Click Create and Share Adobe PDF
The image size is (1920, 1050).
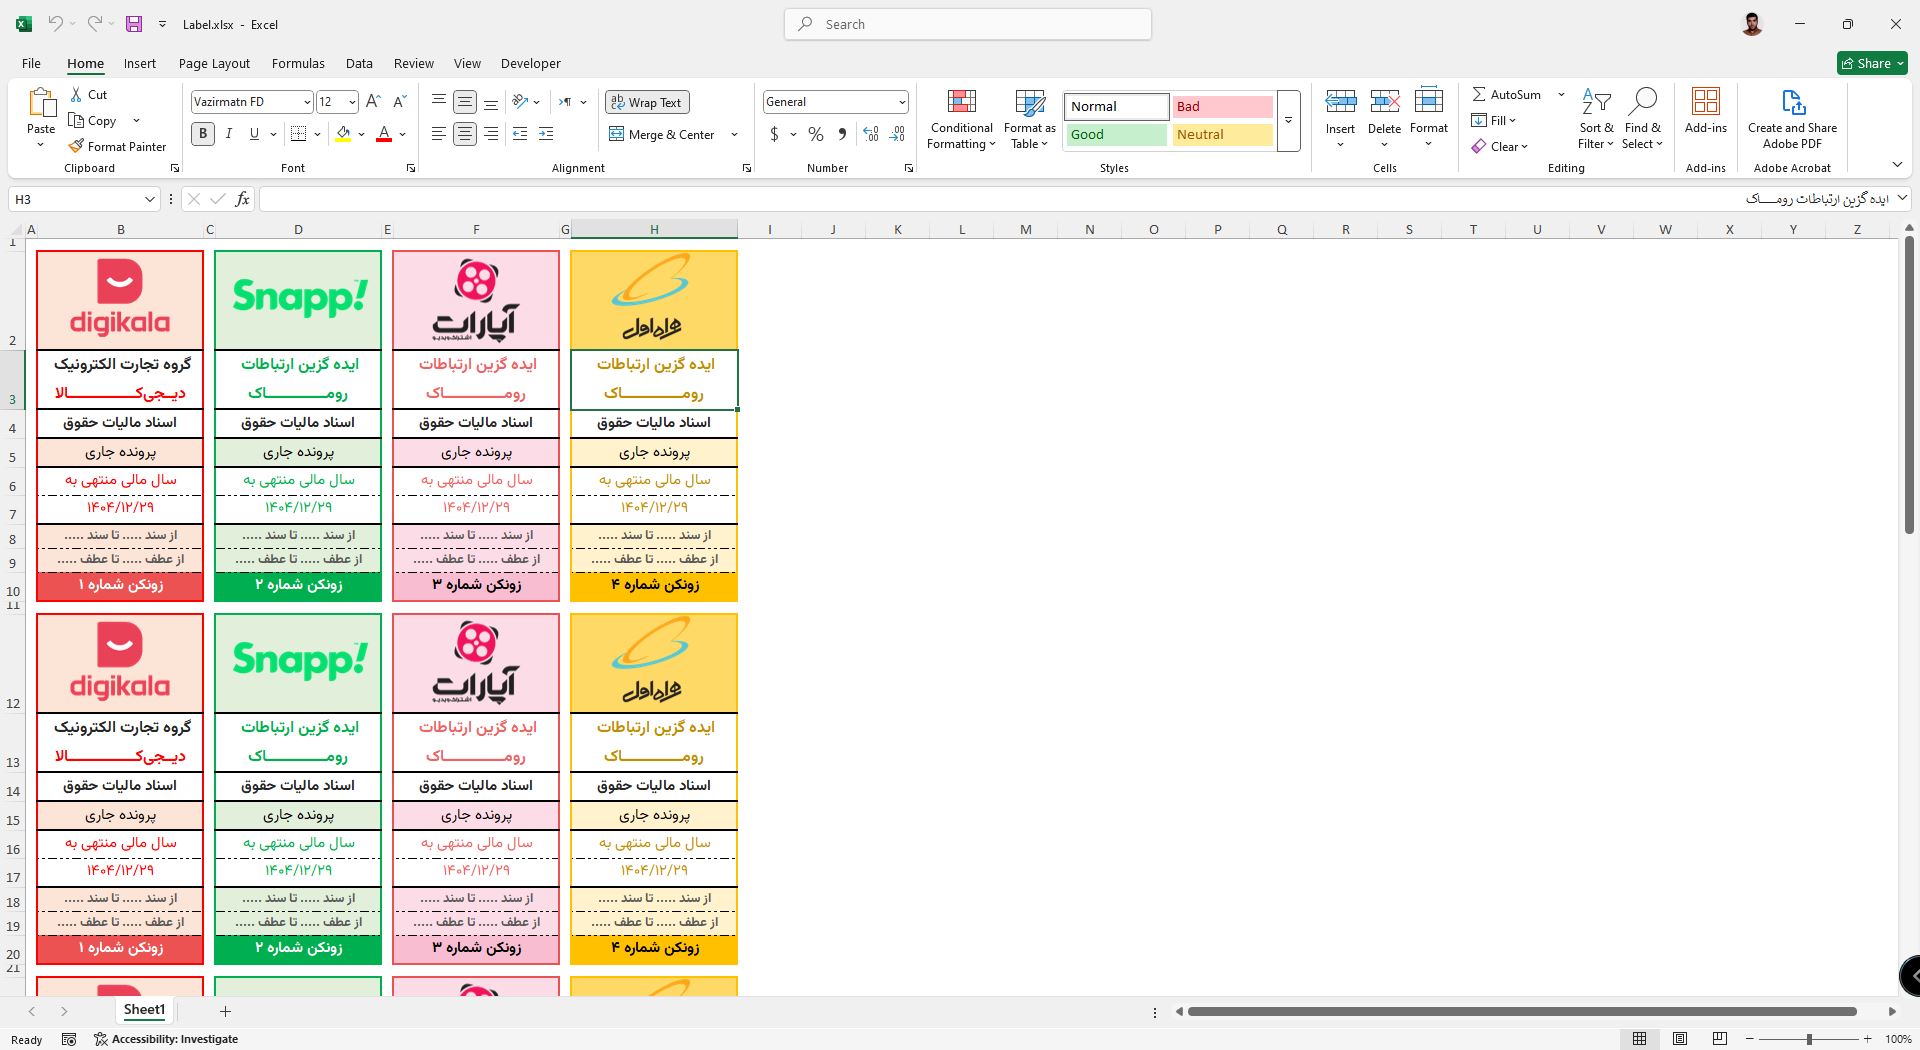click(1792, 119)
